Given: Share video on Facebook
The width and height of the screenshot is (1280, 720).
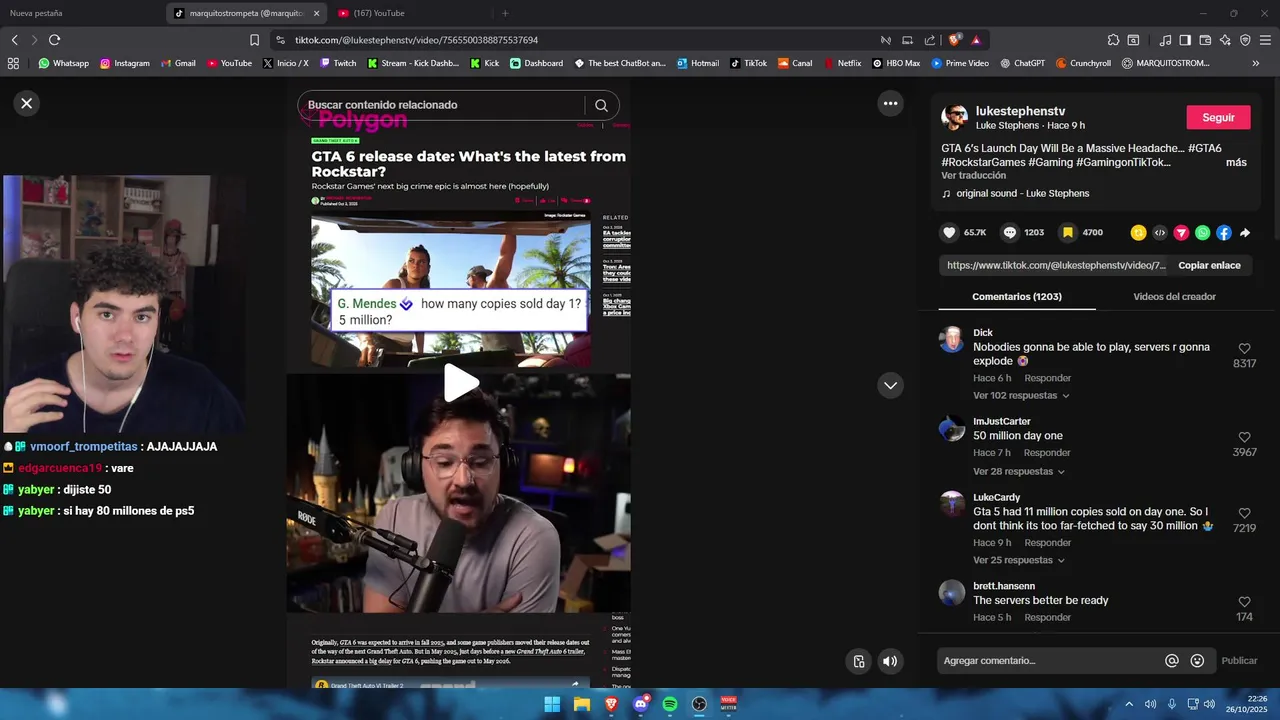Looking at the screenshot, I should [1224, 233].
